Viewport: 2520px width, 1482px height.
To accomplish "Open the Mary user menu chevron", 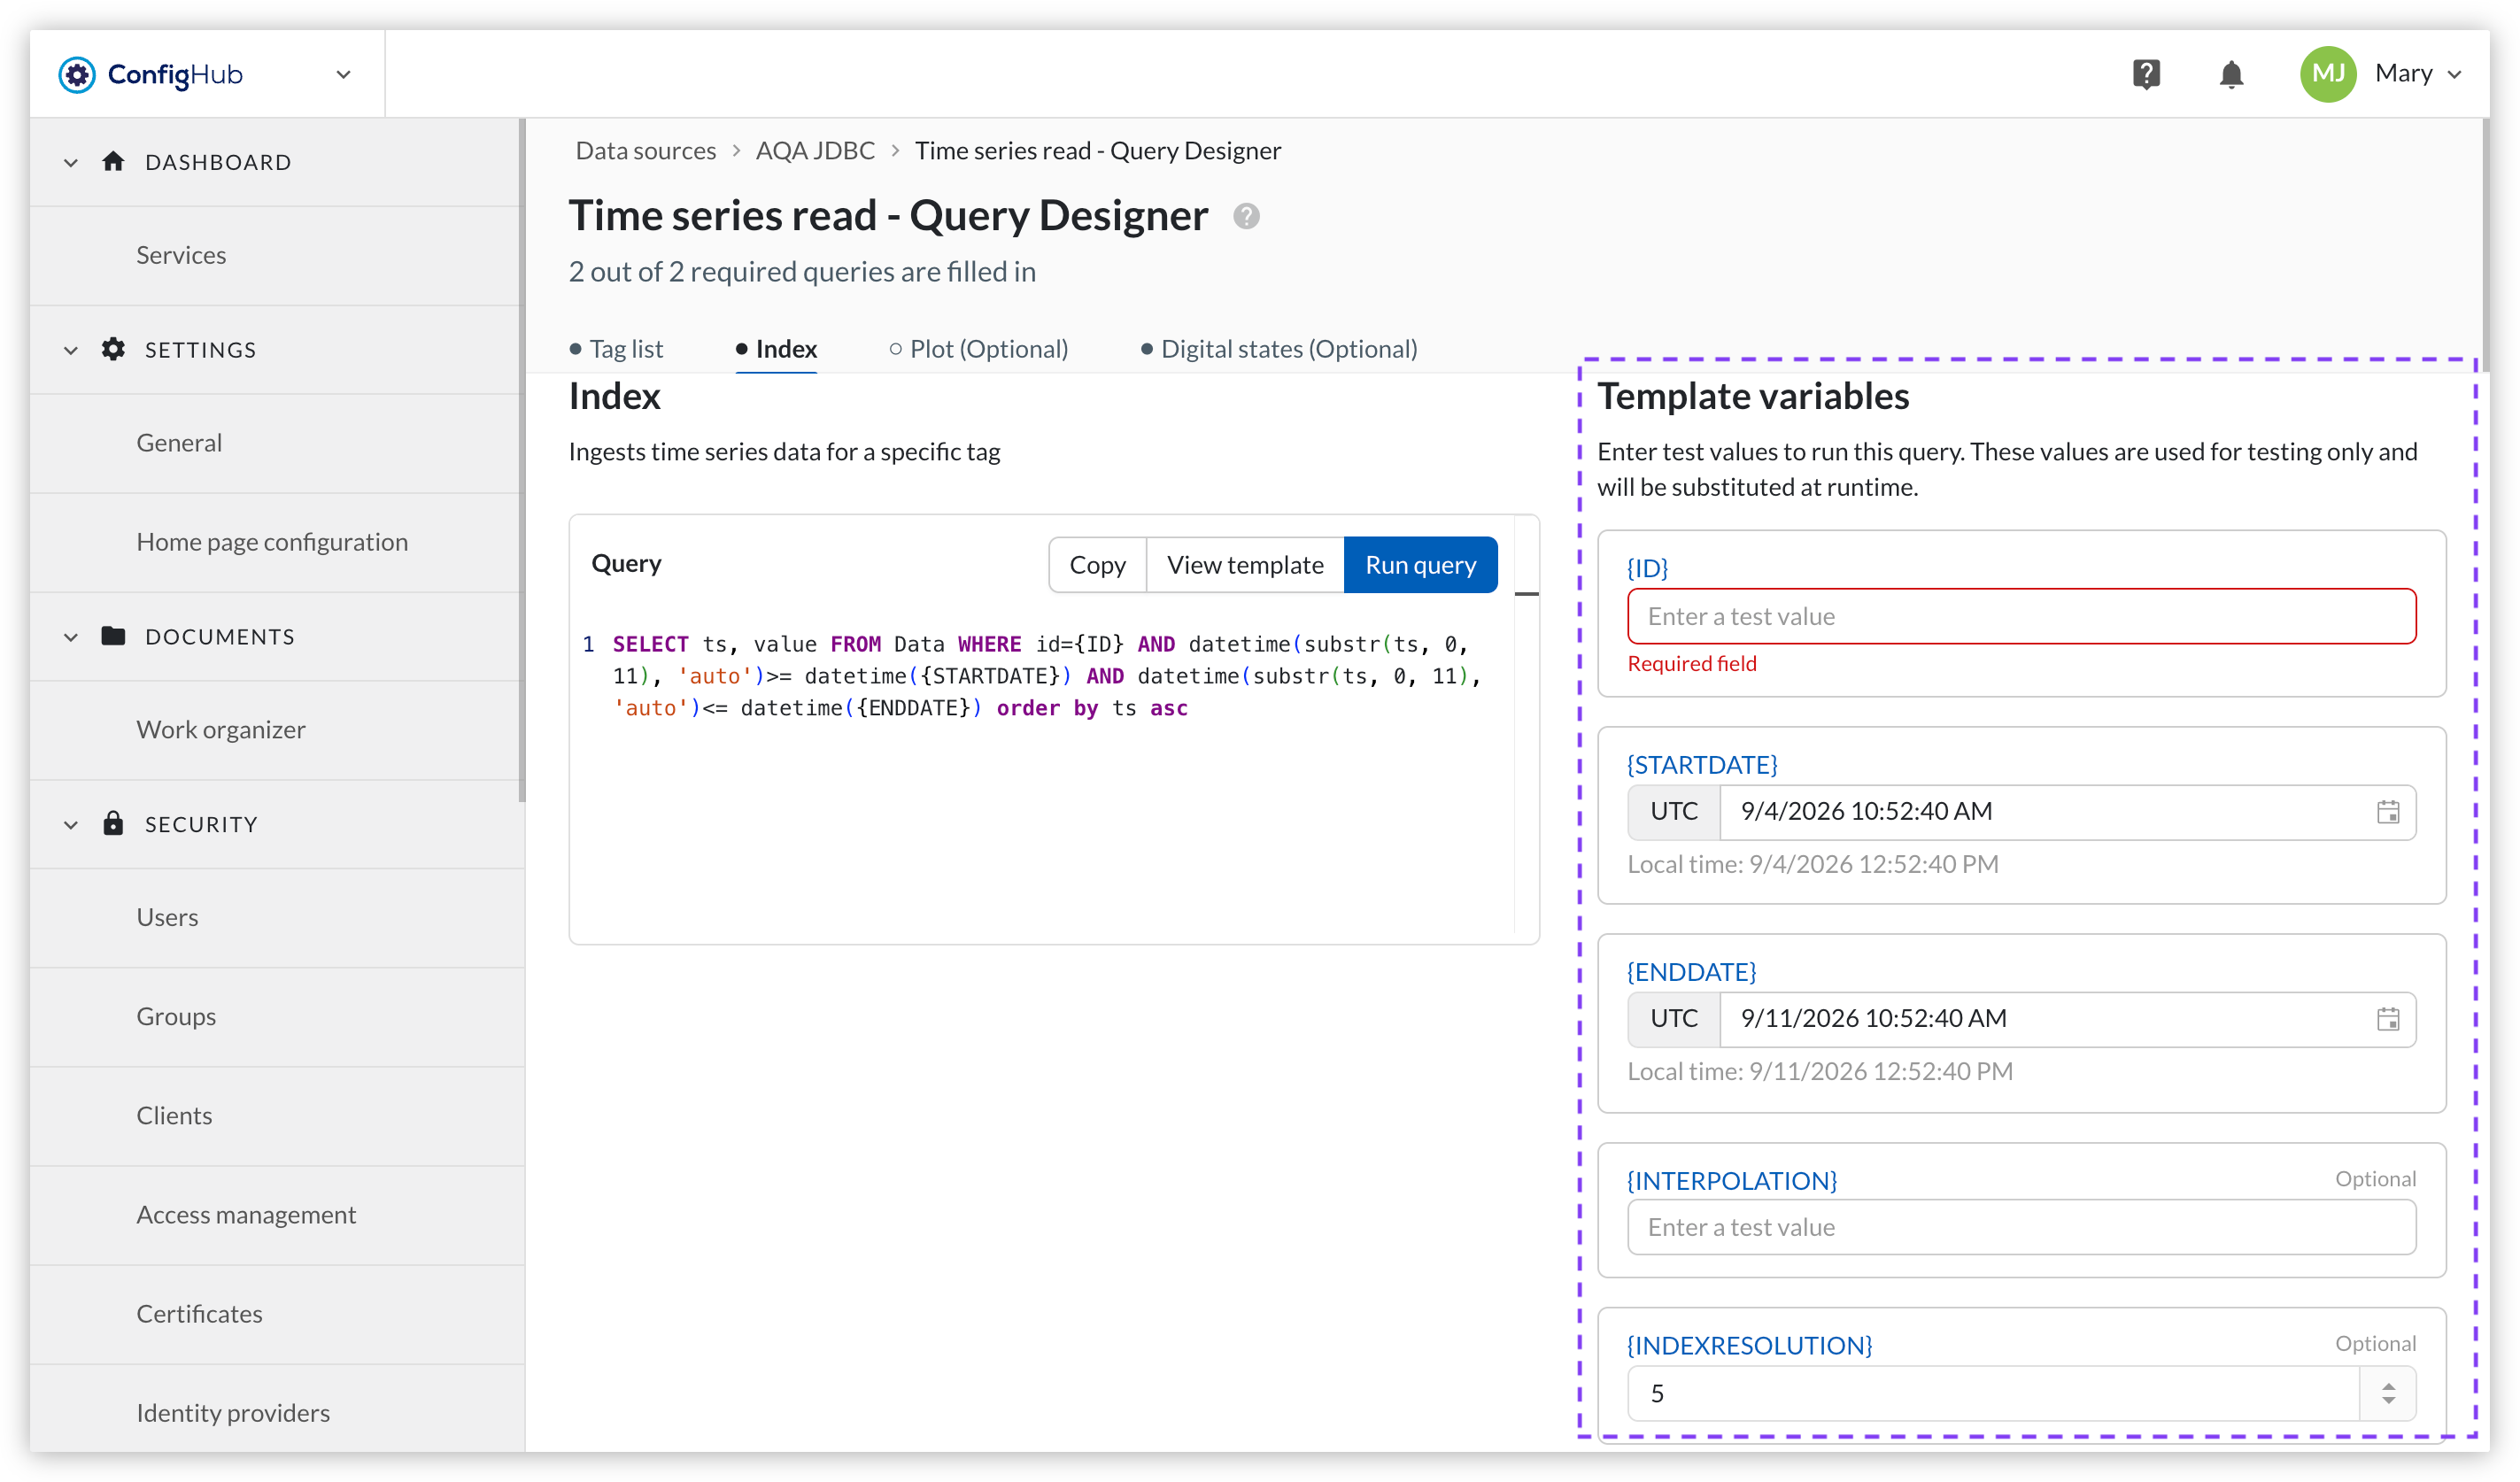I will pos(2455,74).
